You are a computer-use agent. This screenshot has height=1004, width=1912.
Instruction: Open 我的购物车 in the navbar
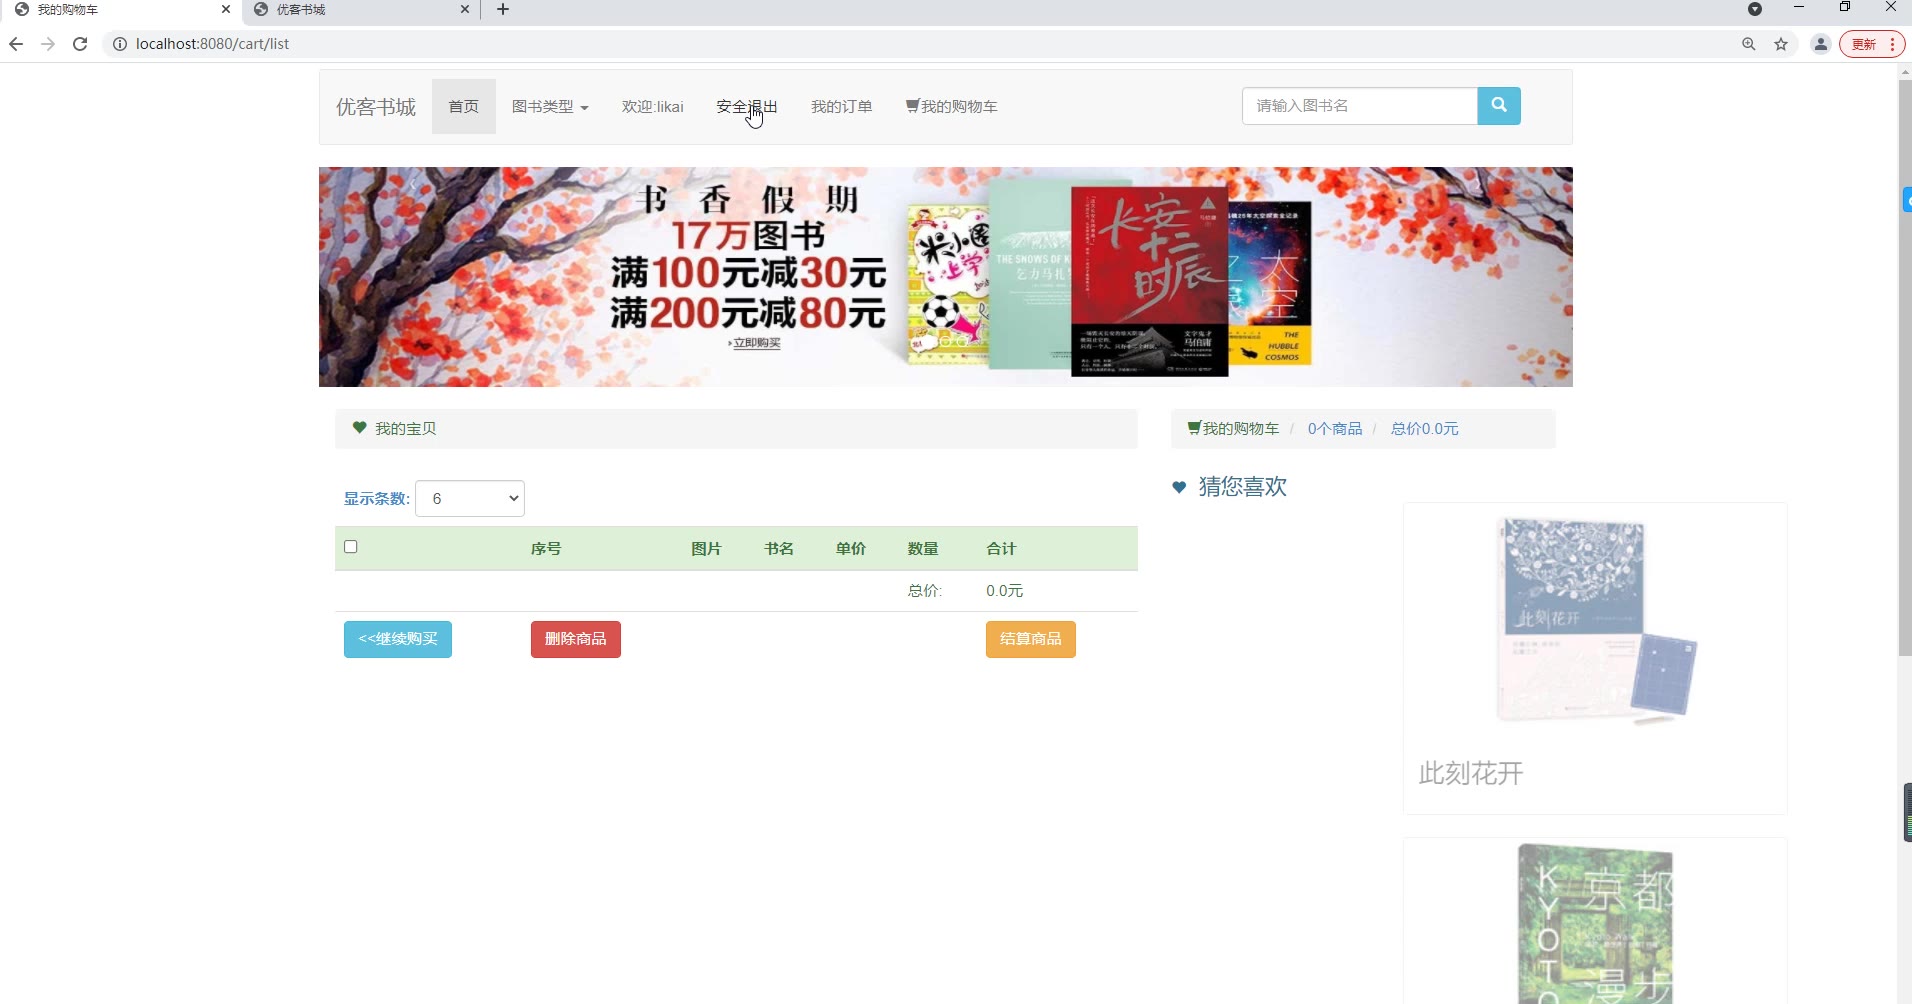952,107
